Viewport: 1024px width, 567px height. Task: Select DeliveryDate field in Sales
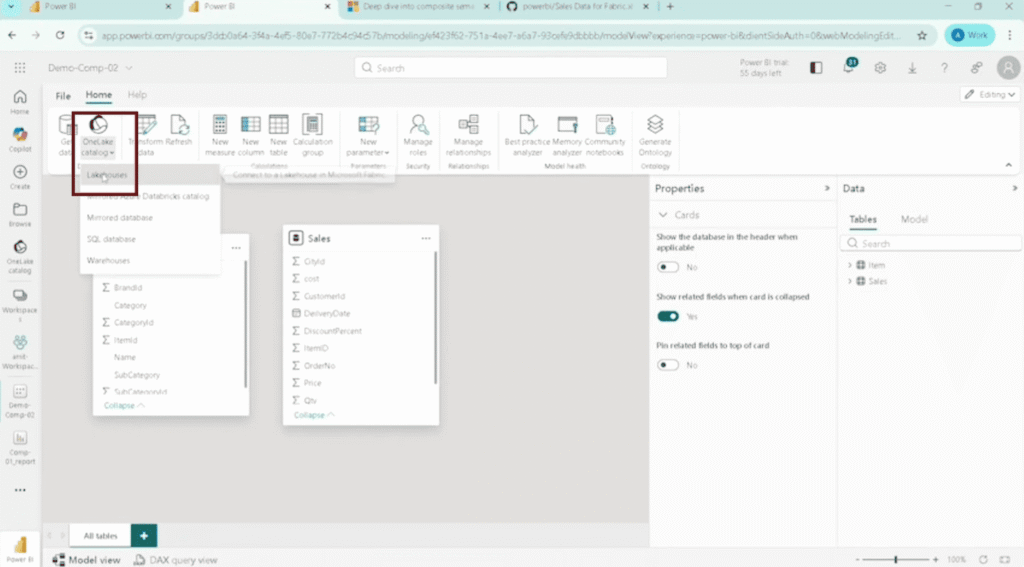[x=327, y=314]
